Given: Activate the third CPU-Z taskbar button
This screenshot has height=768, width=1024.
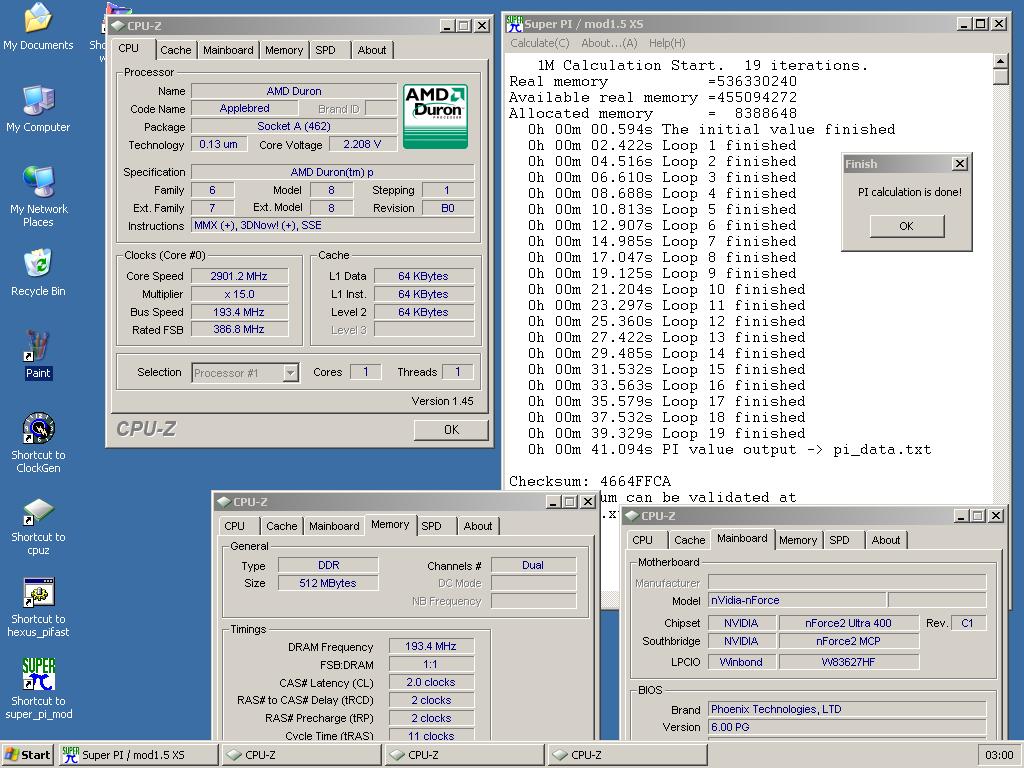Looking at the screenshot, I should (x=627, y=755).
